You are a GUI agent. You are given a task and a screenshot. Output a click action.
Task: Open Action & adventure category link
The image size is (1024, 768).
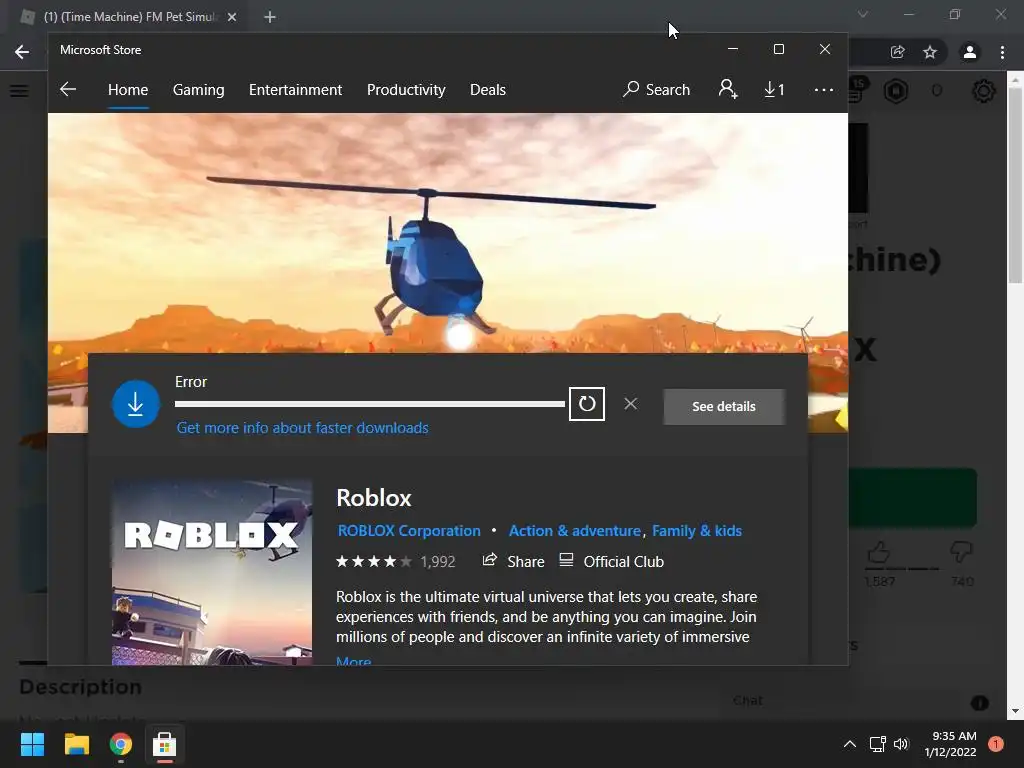(x=575, y=530)
